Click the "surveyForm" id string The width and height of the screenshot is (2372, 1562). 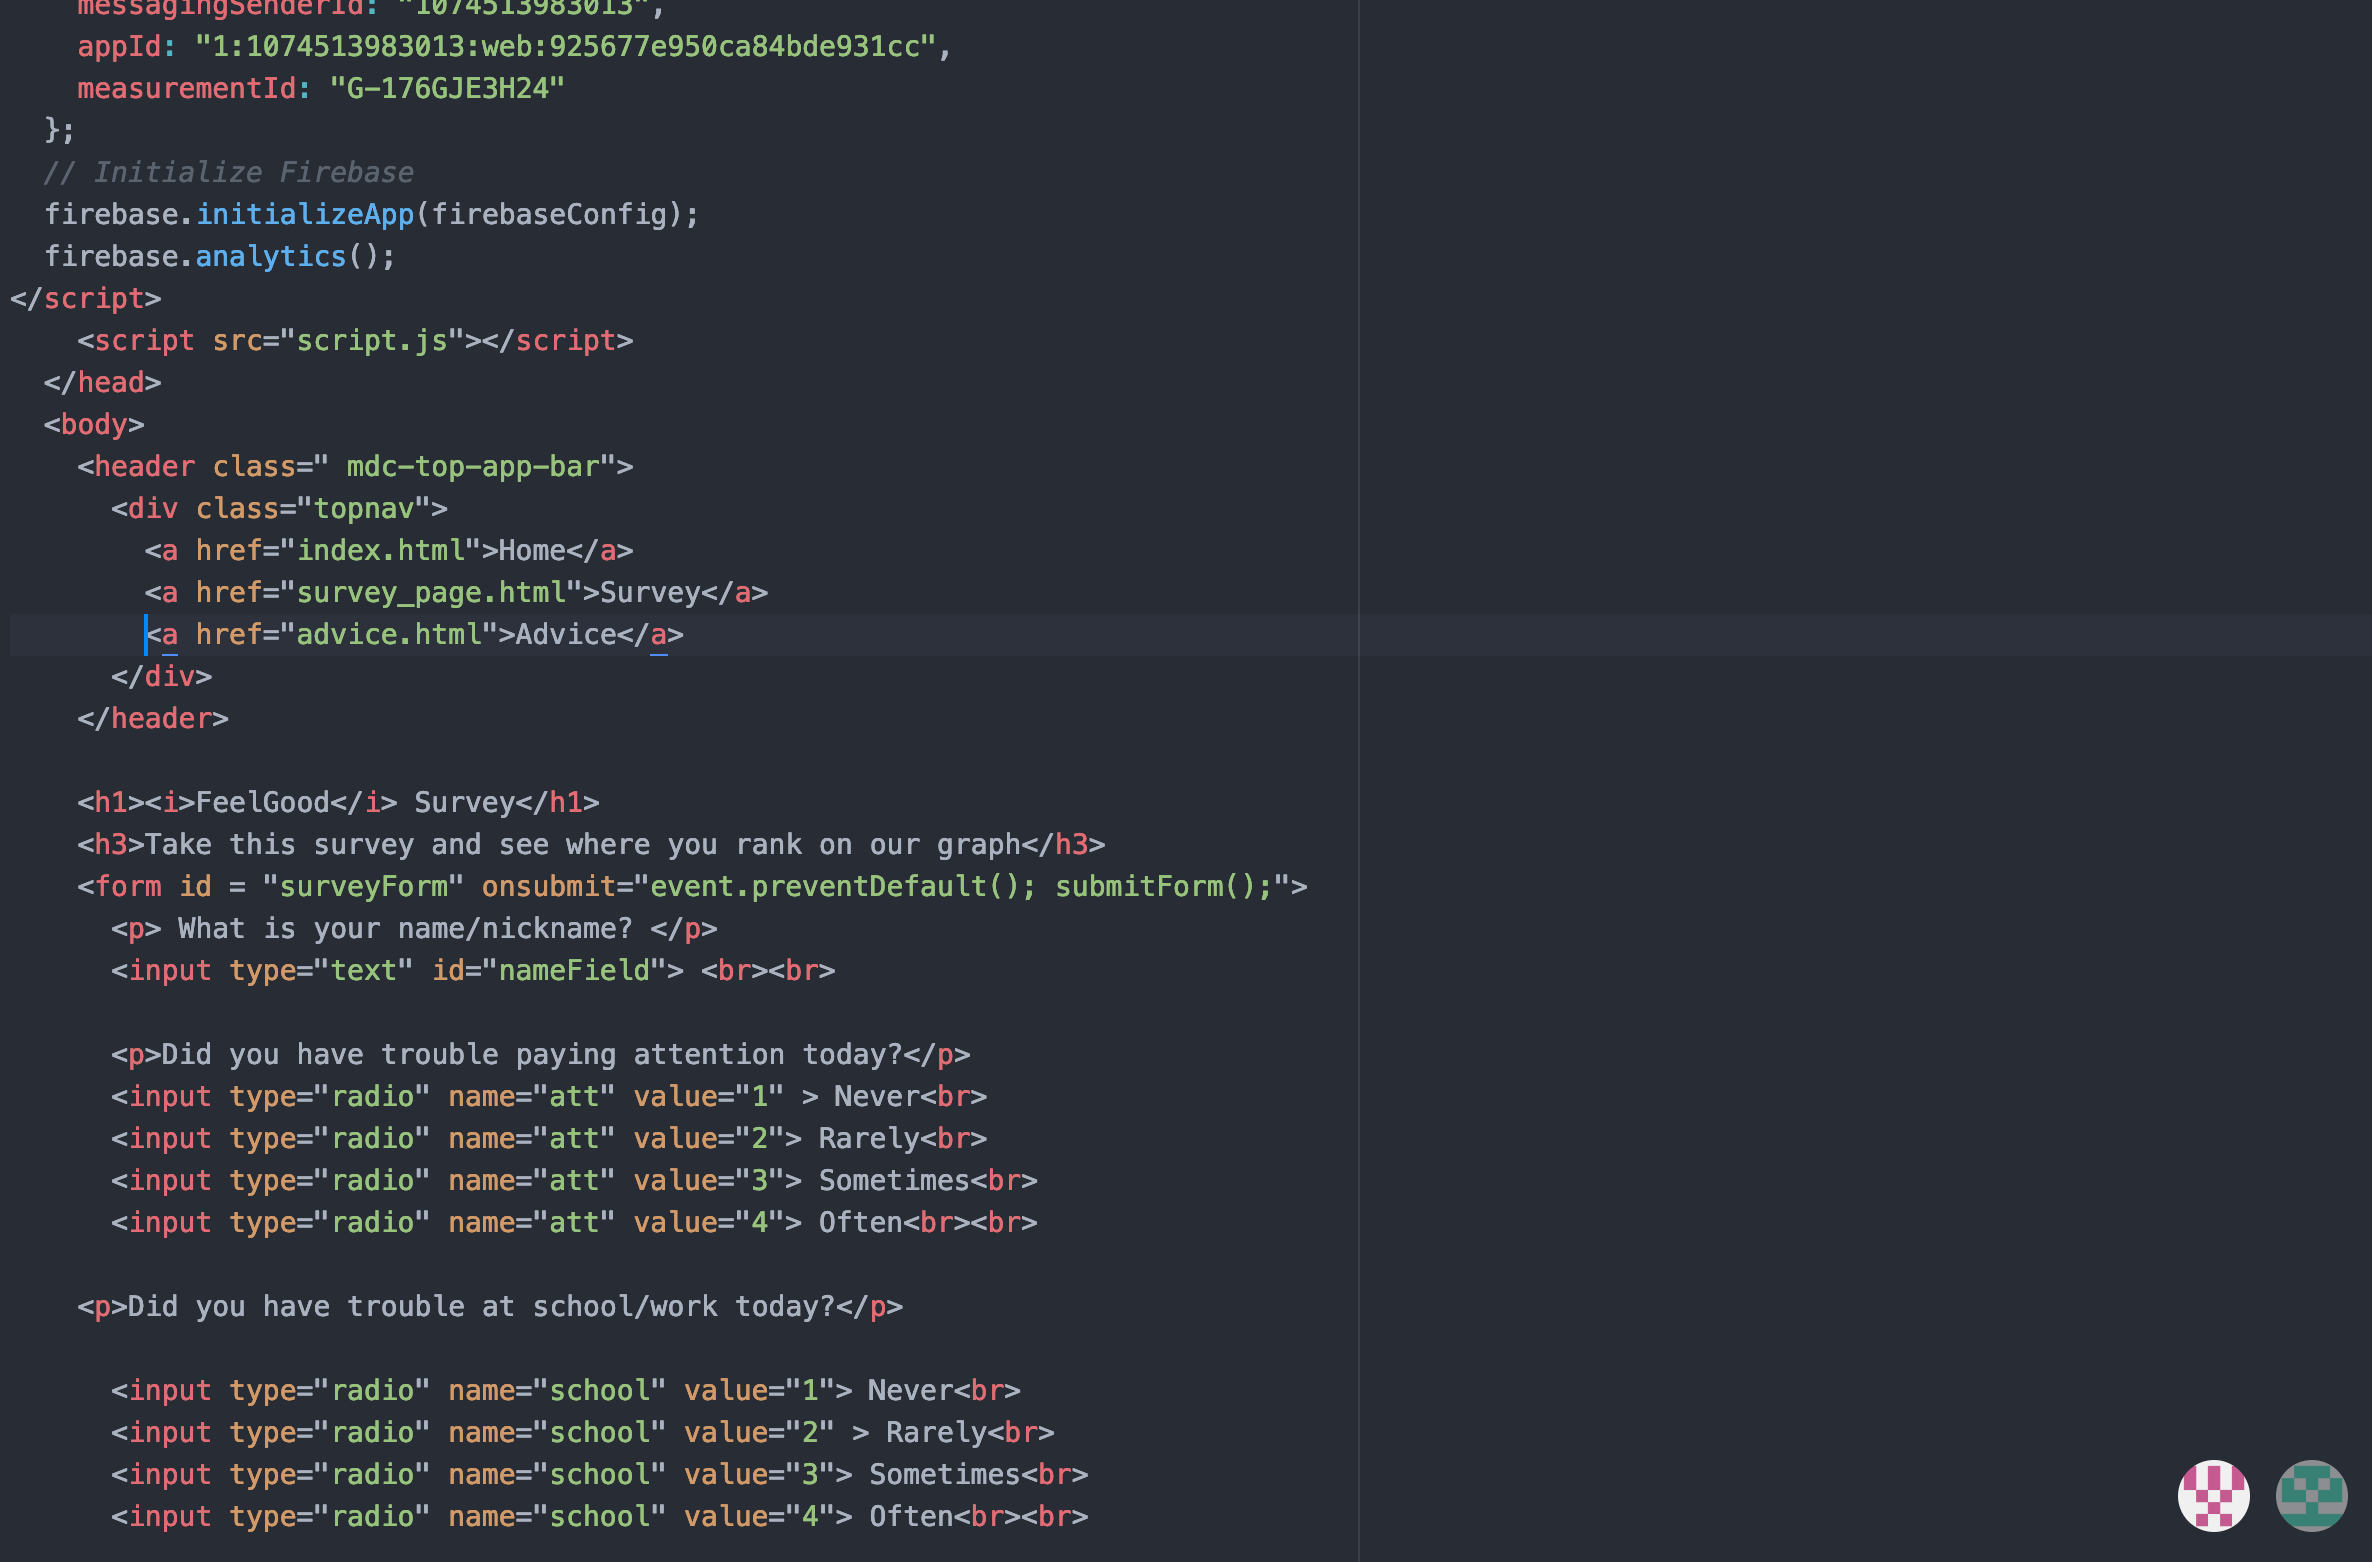coord(363,886)
